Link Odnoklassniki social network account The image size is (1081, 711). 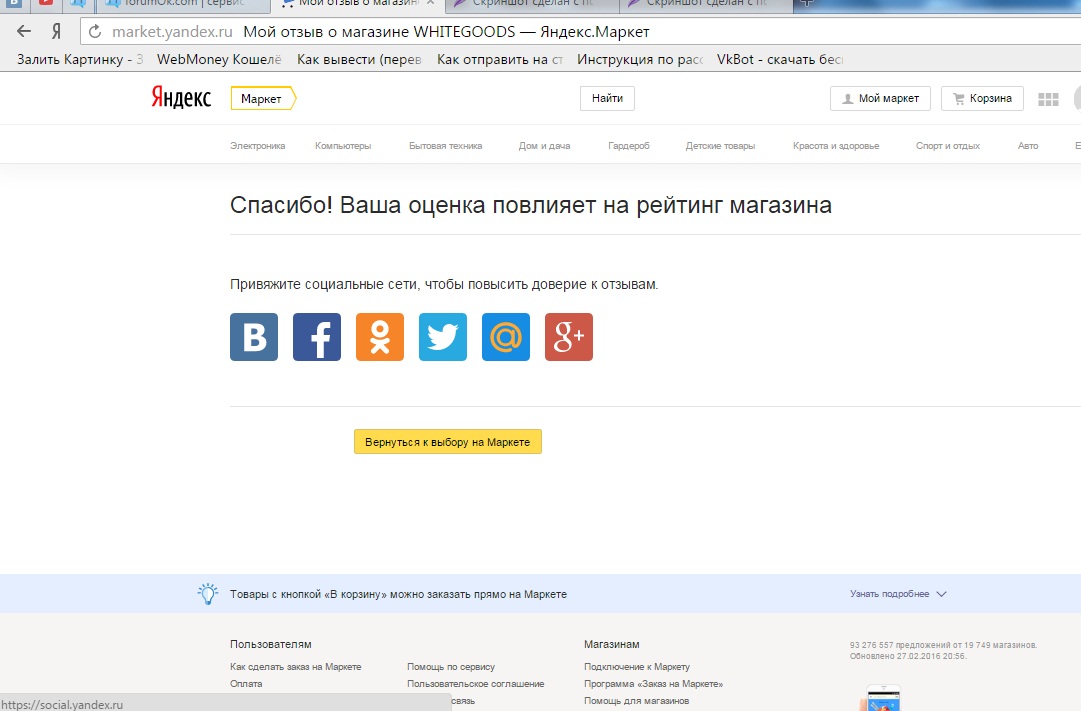[380, 337]
